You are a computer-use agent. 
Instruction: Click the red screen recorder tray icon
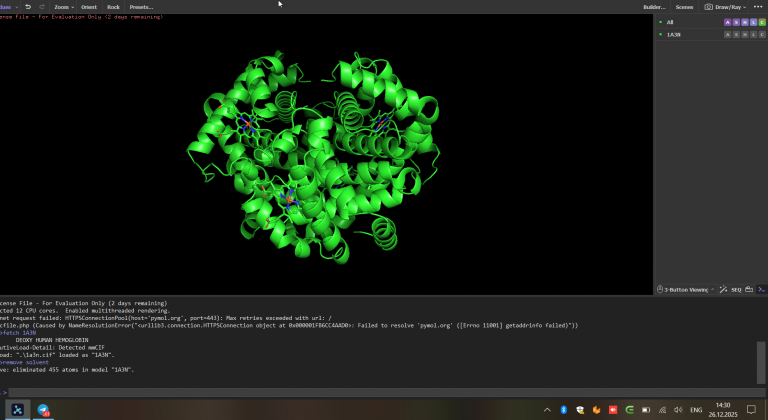click(x=613, y=410)
